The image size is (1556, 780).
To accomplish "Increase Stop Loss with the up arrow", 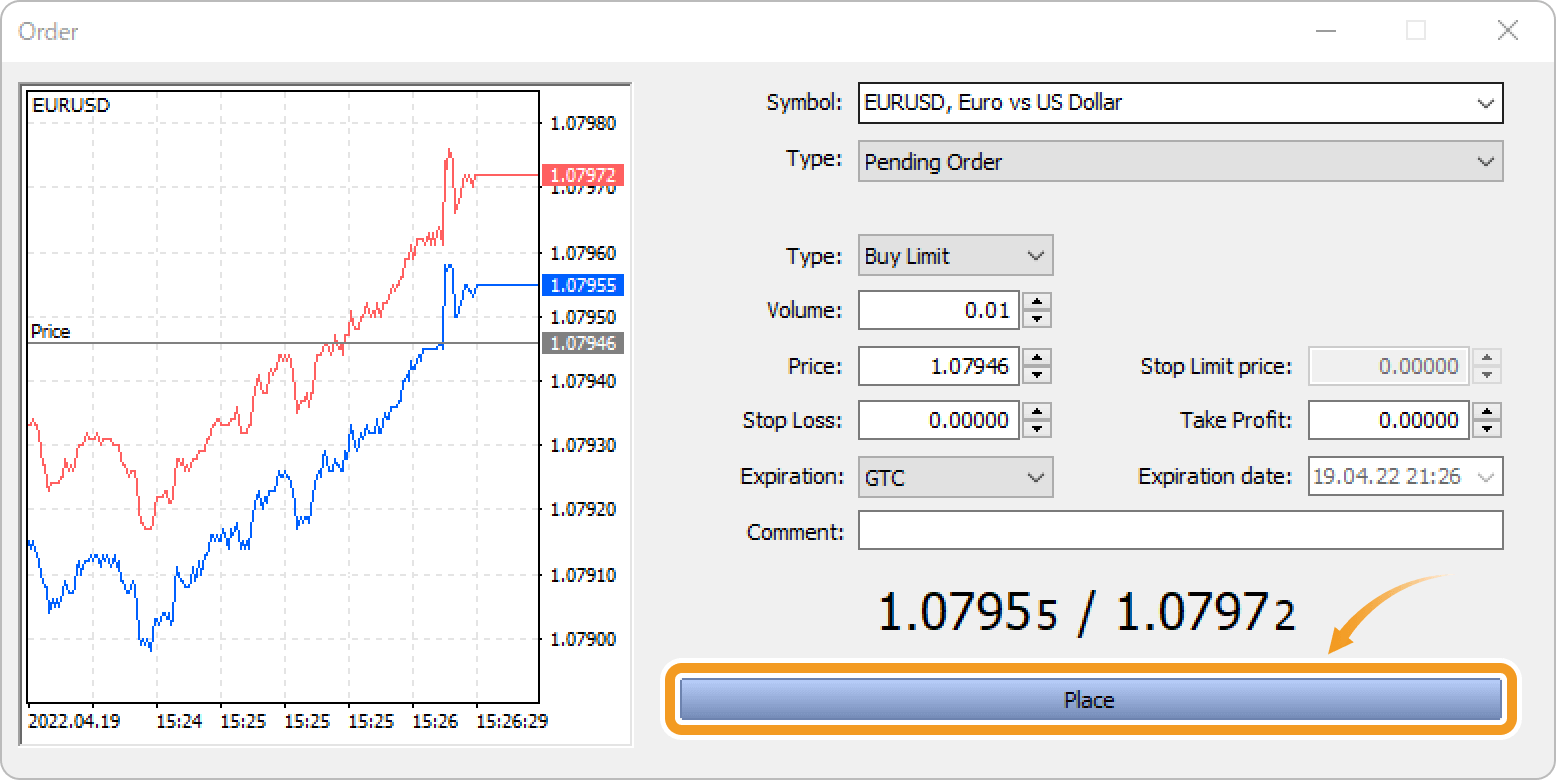I will 1038,412.
